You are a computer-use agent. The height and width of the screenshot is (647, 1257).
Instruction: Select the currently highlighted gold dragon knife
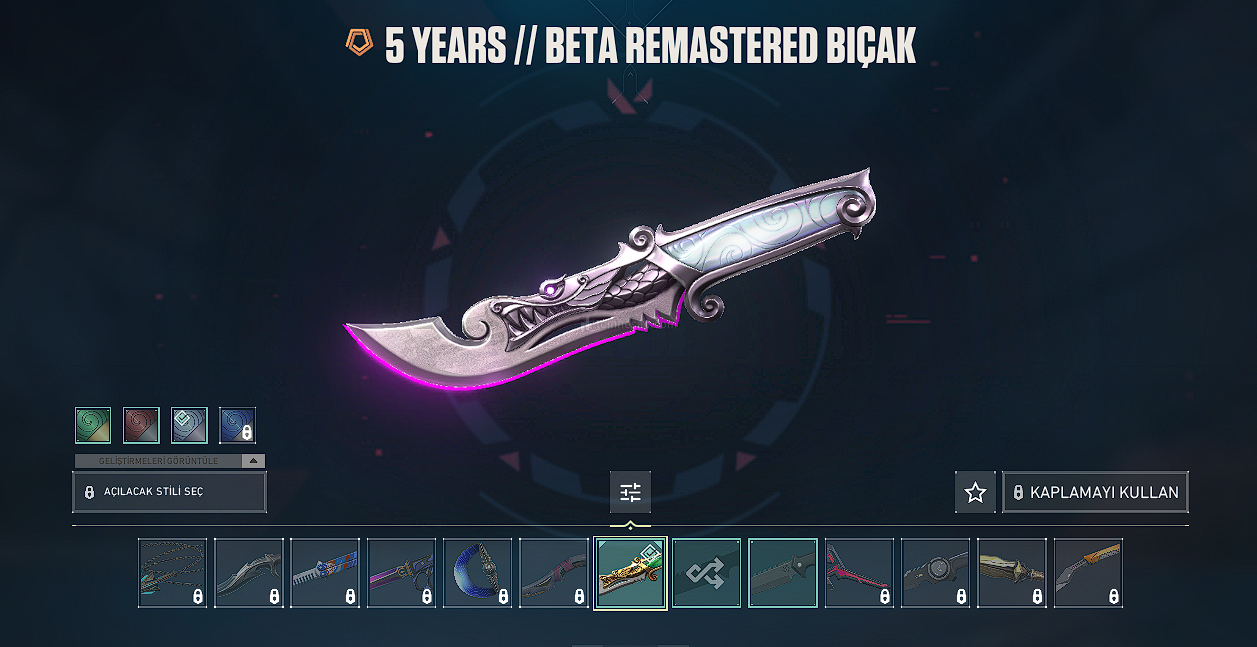pyautogui.click(x=630, y=573)
